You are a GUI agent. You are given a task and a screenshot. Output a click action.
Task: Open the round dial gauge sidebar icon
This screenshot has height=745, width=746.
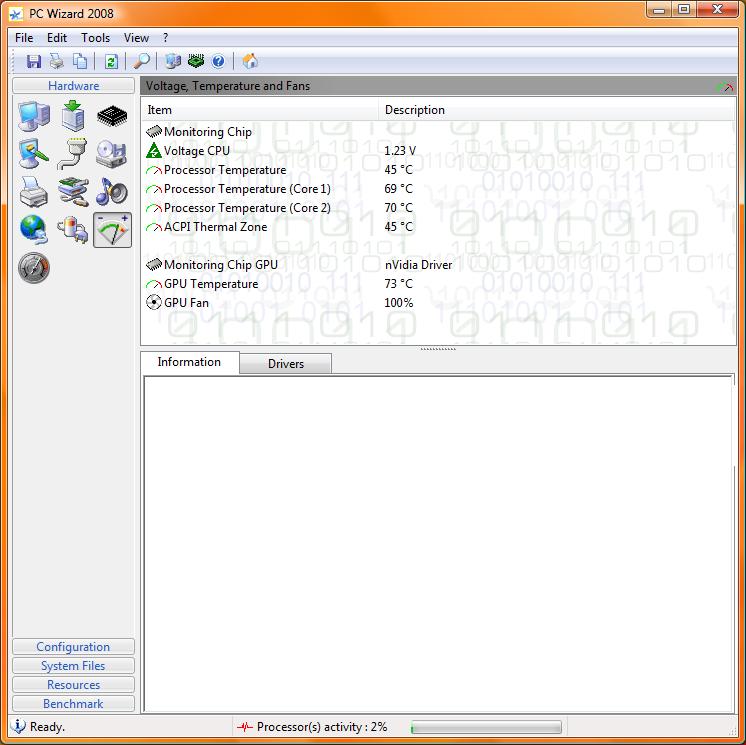[x=34, y=268]
